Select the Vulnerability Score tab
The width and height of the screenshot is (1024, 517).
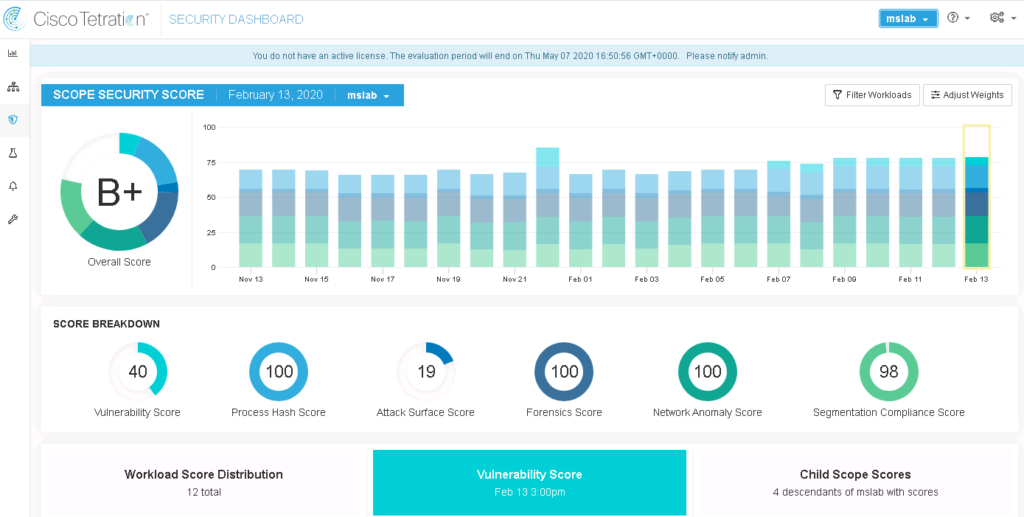pyautogui.click(x=529, y=482)
